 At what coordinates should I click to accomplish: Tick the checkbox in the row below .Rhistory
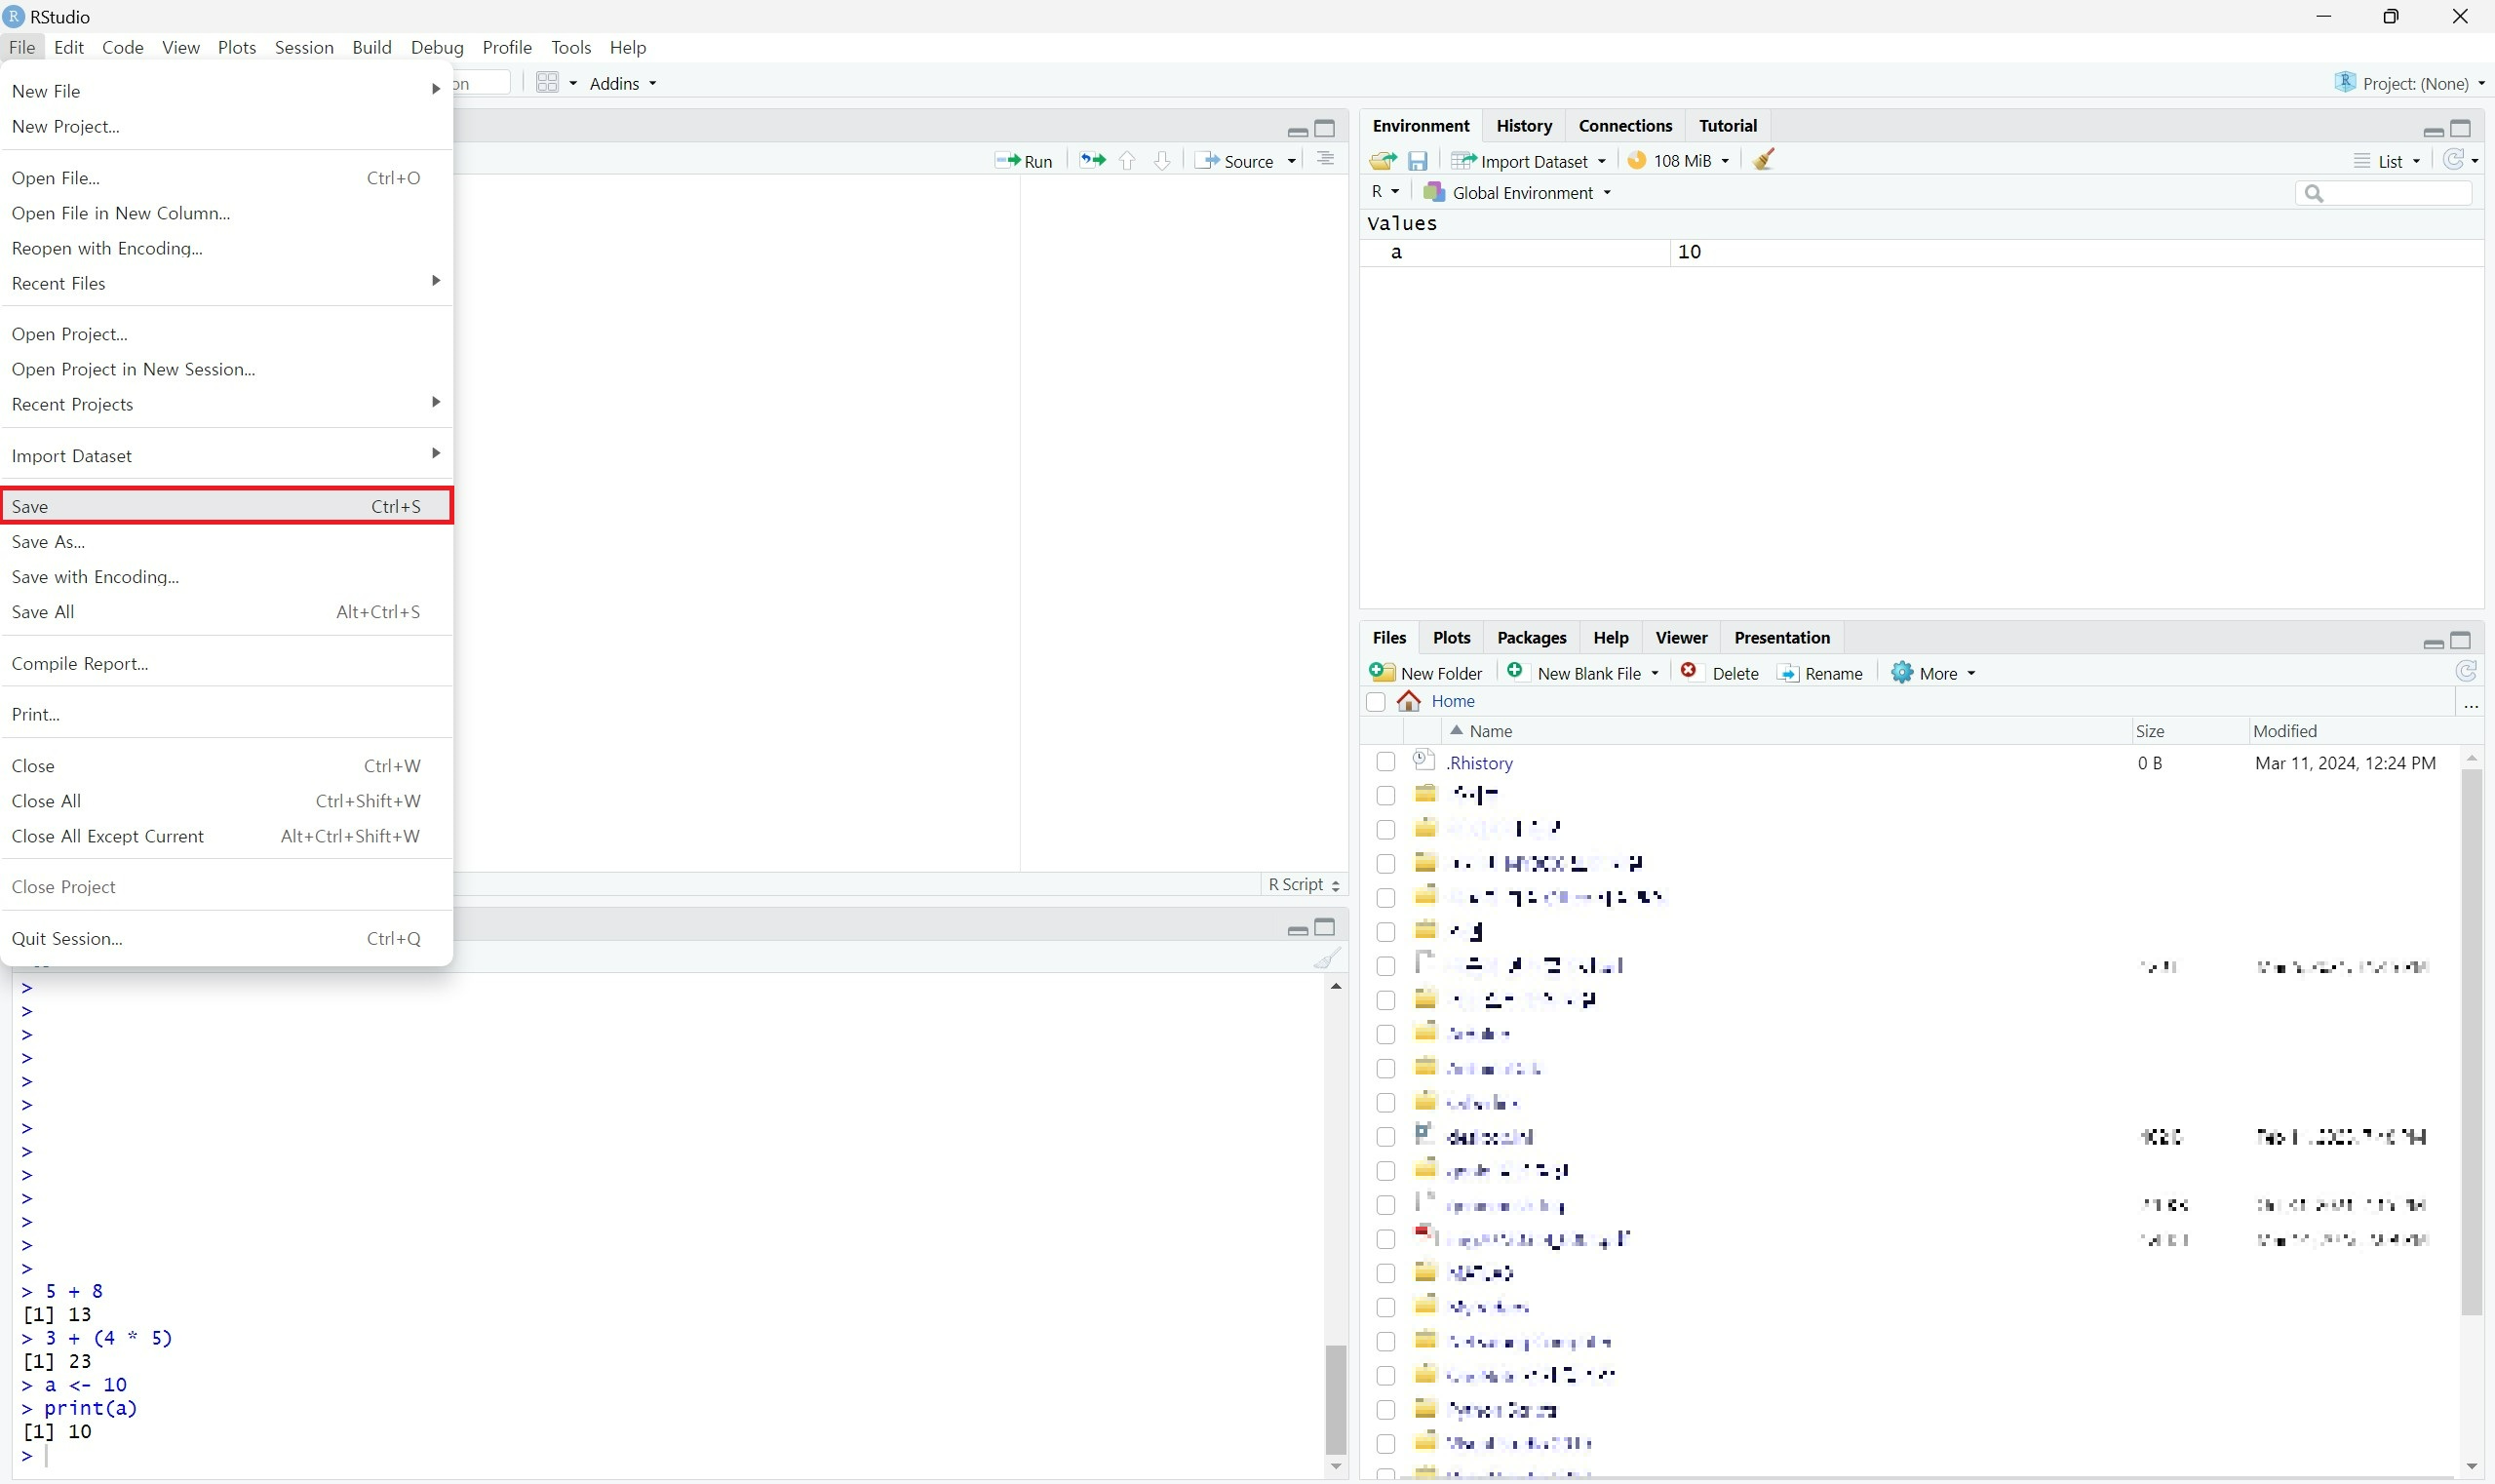pos(1385,796)
